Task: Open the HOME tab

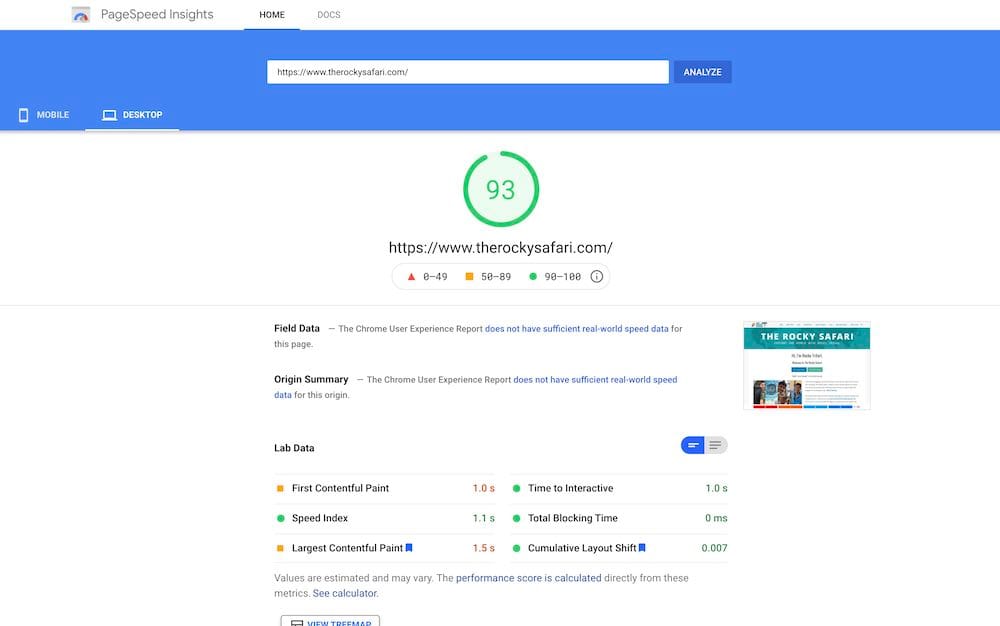Action: [272, 15]
